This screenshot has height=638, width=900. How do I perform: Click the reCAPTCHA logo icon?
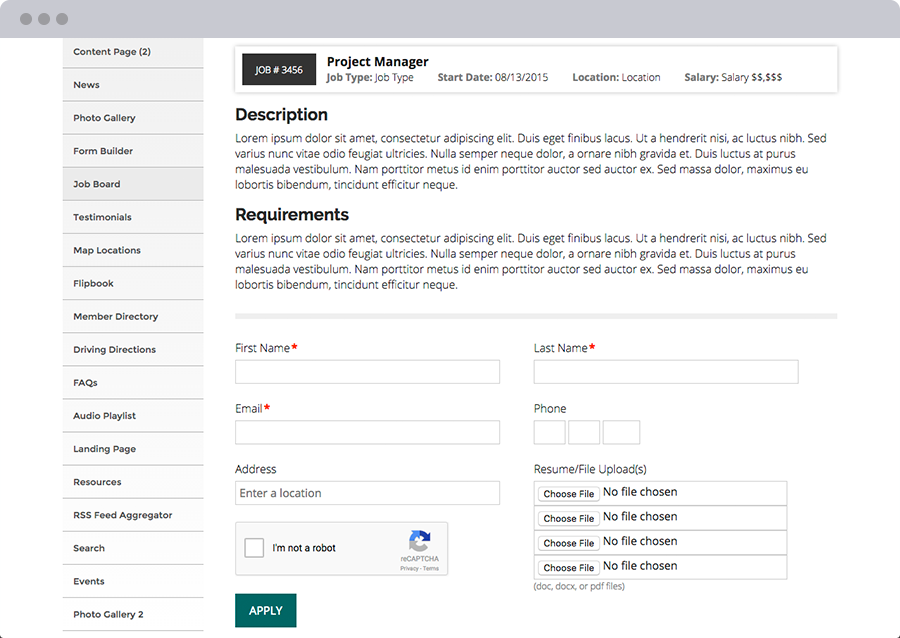(x=420, y=540)
